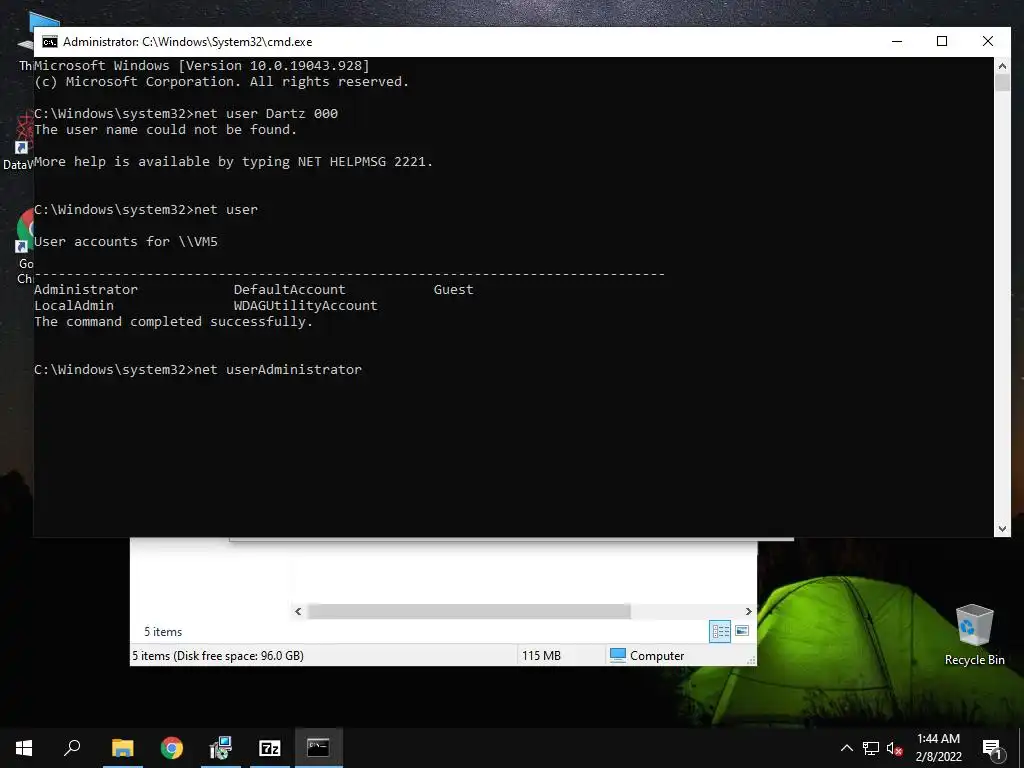The width and height of the screenshot is (1024, 768).
Task: Click '5 items (Disk free space: 96.0 GB)' status
Action: [x=217, y=656]
